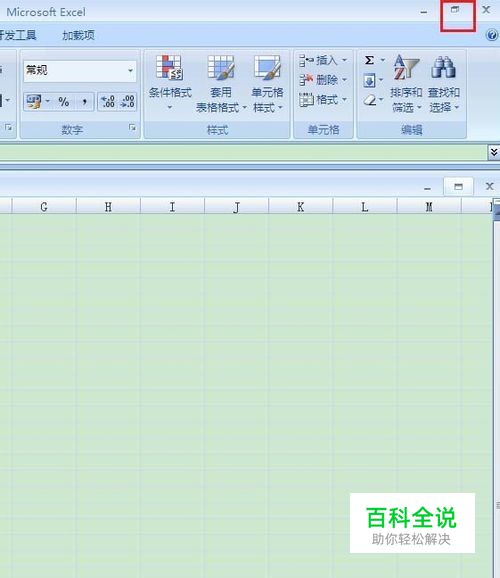
Task: Apply comma style number format
Action: (85, 102)
